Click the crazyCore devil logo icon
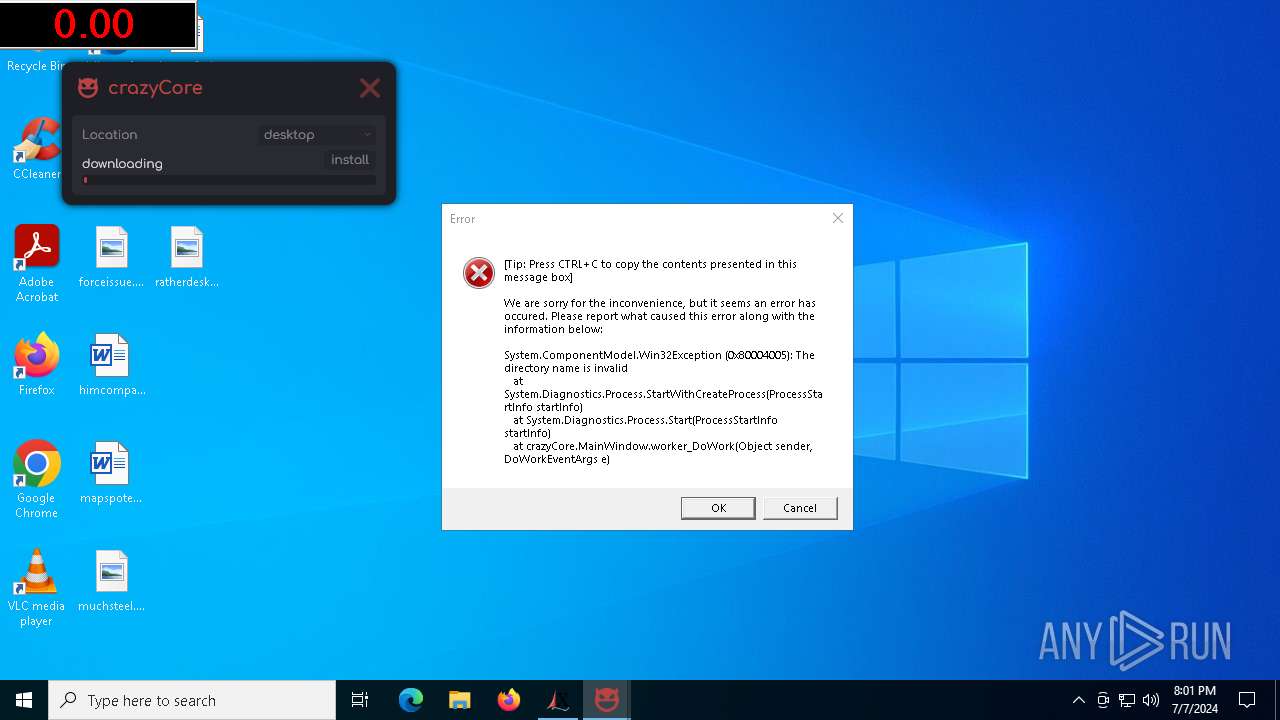The width and height of the screenshot is (1280, 720). click(x=88, y=87)
